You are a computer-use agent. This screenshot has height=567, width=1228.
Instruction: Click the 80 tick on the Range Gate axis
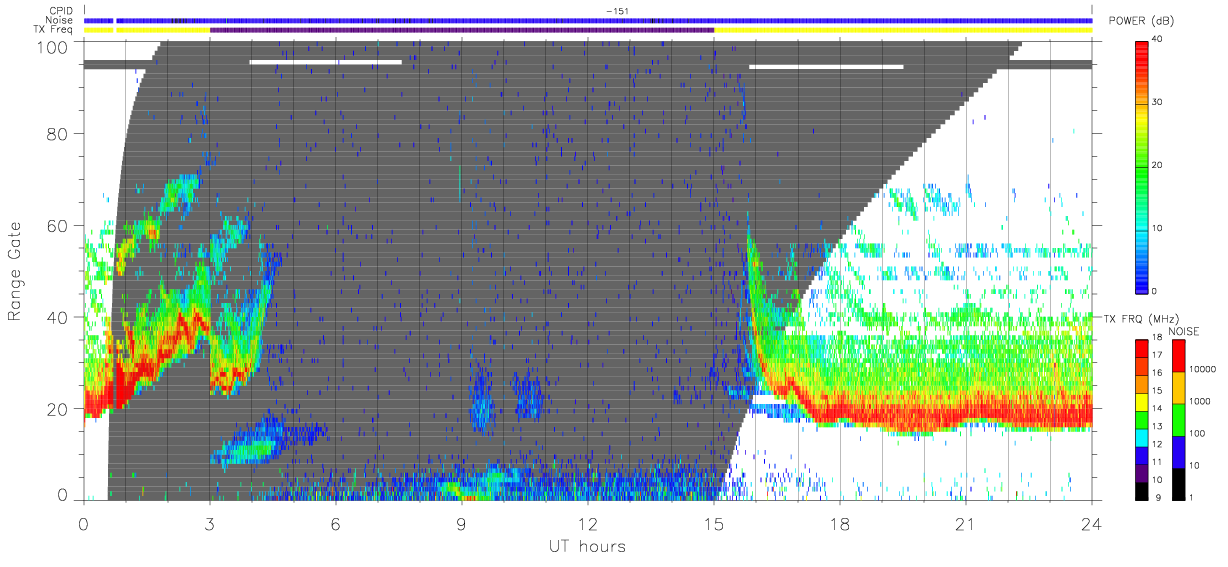click(58, 133)
